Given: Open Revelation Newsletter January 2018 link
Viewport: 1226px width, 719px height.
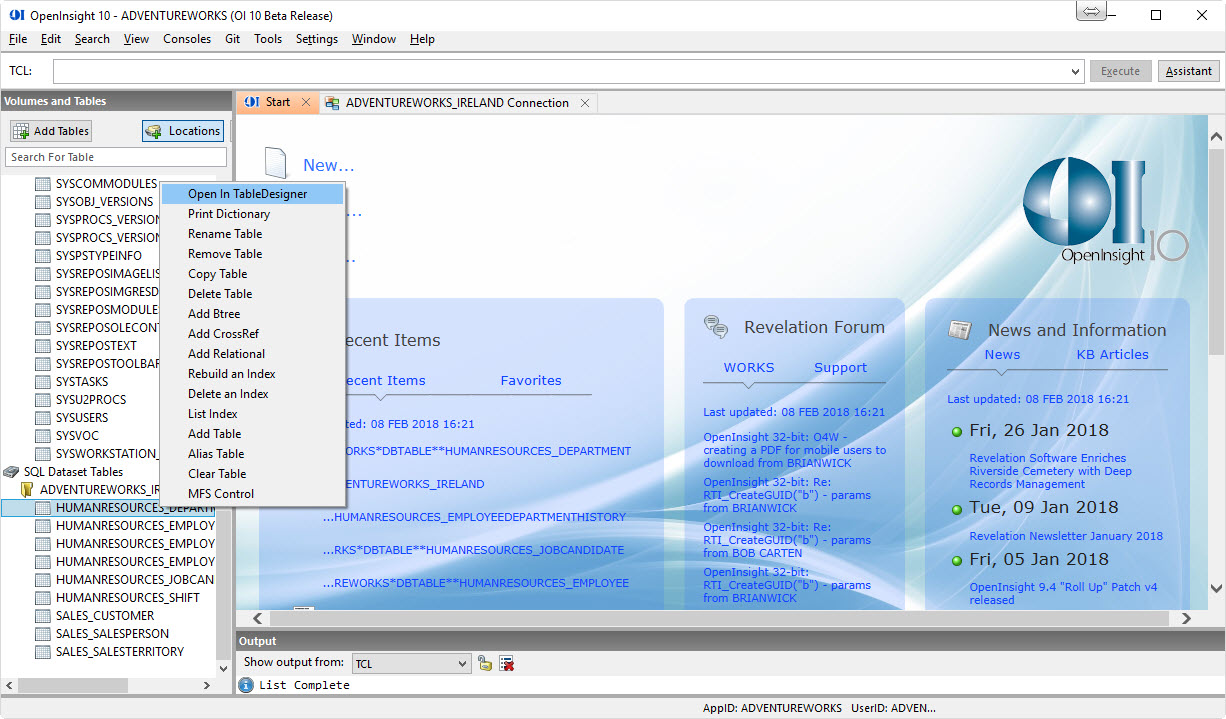Looking at the screenshot, I should (x=1066, y=536).
